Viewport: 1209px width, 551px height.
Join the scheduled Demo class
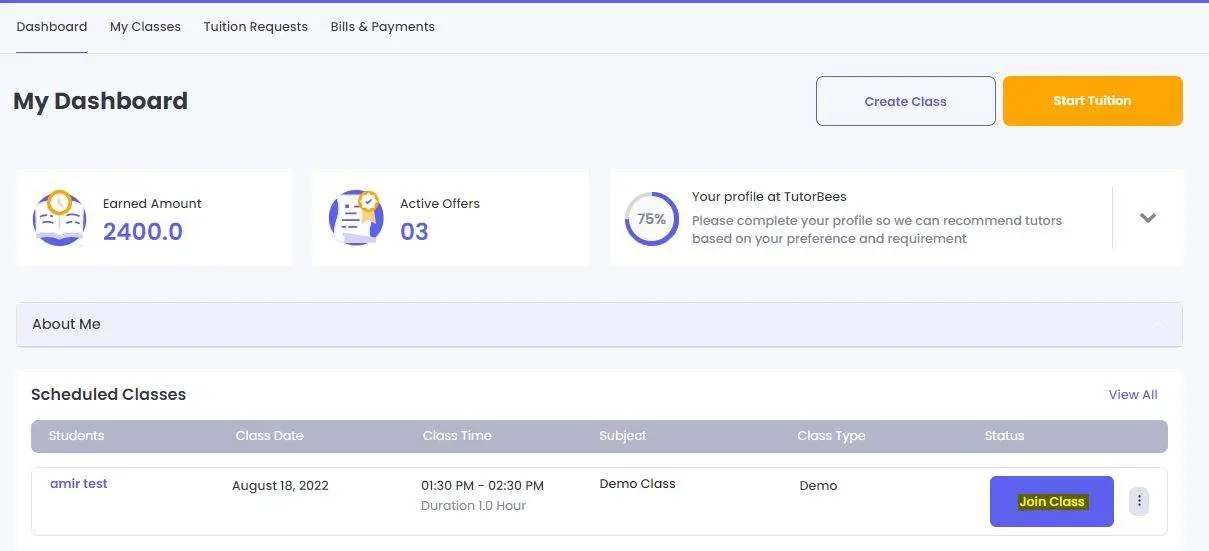(1051, 501)
